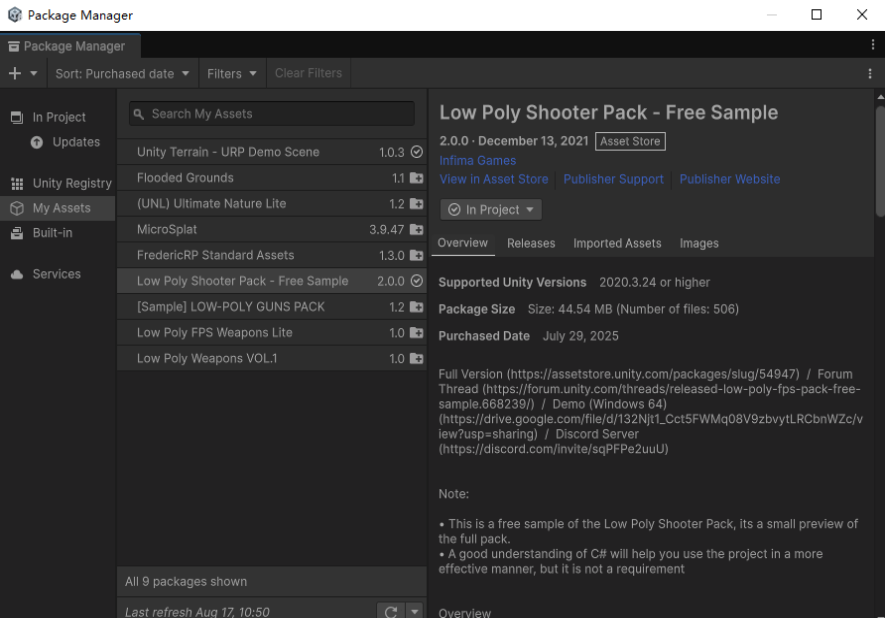Select the Flooded Grounds package
This screenshot has width=886, height=619.
pyautogui.click(x=272, y=178)
